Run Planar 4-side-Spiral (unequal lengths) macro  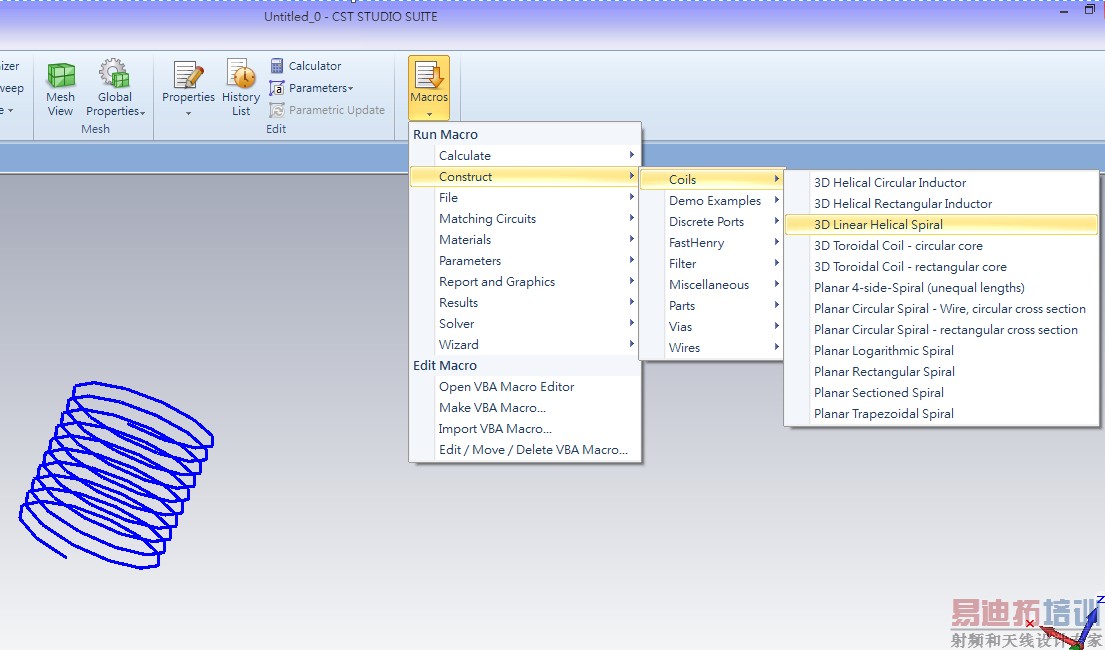(x=942, y=288)
